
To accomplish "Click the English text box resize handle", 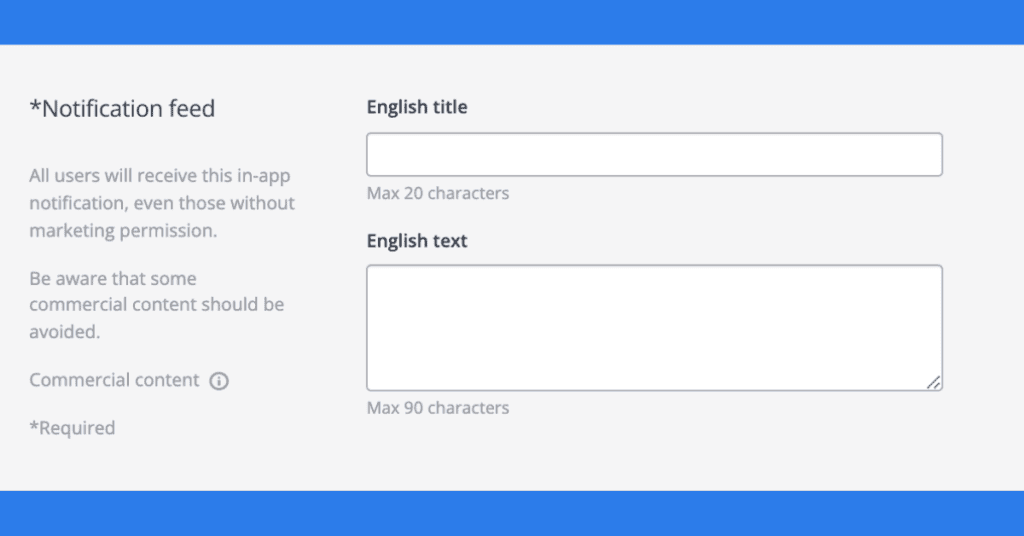I will tap(933, 382).
